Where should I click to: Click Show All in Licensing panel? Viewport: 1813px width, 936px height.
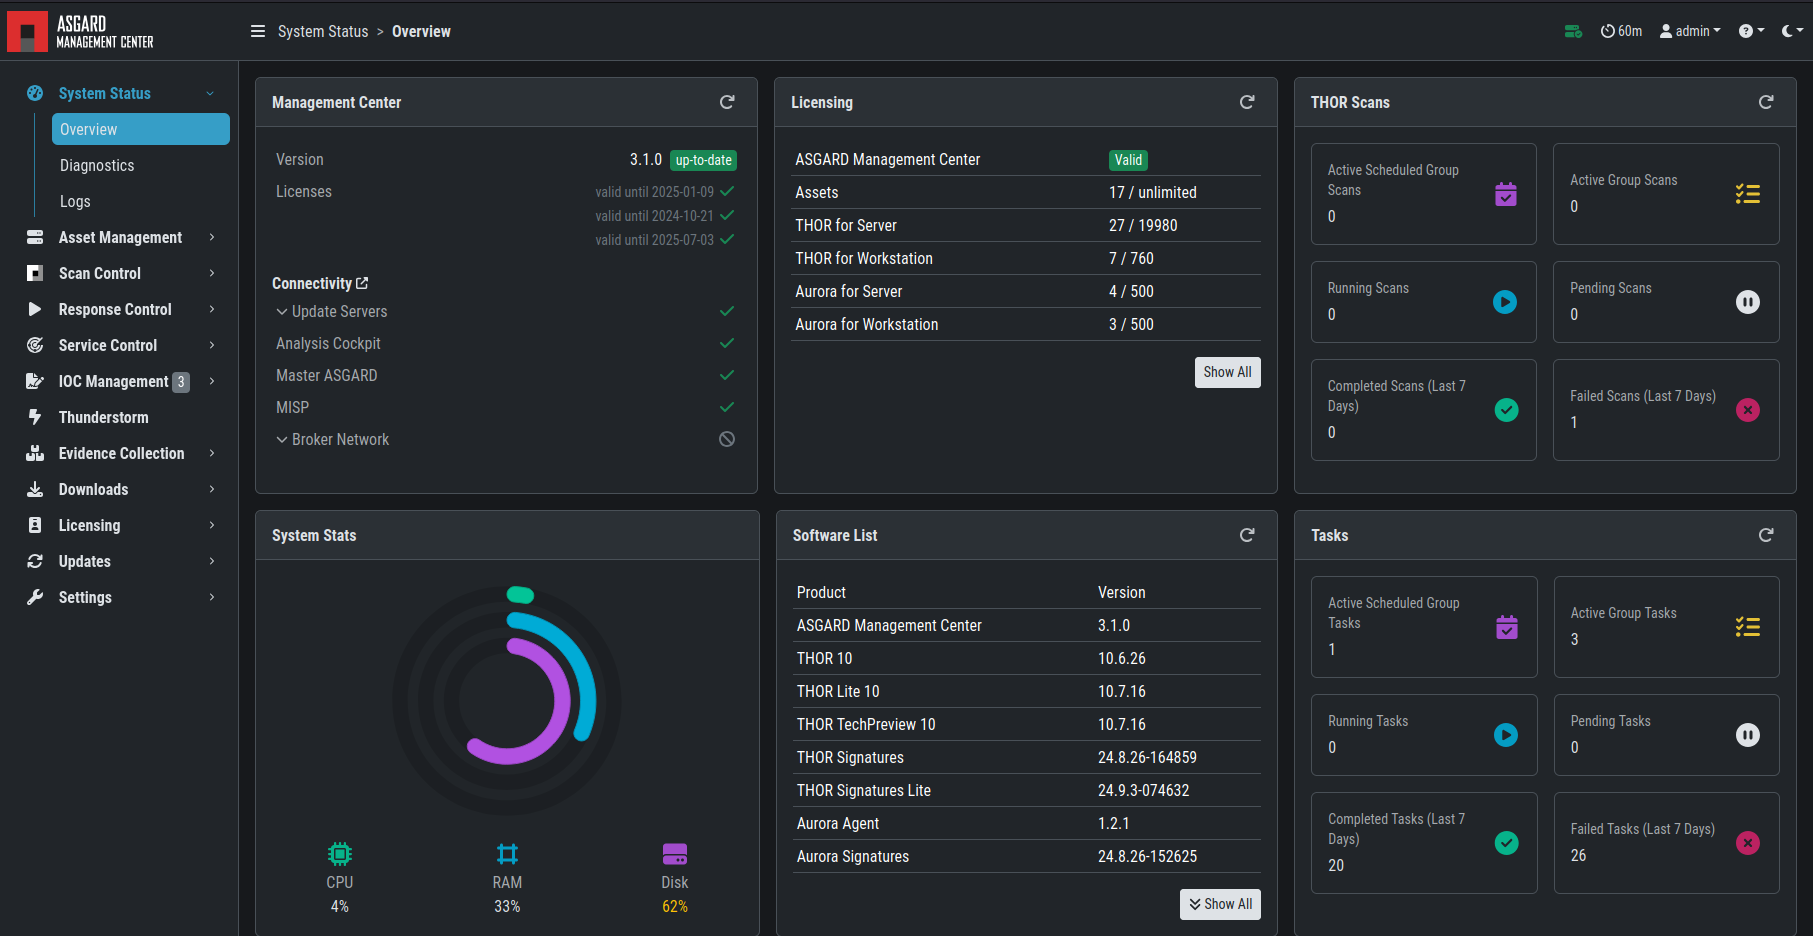coord(1227,372)
